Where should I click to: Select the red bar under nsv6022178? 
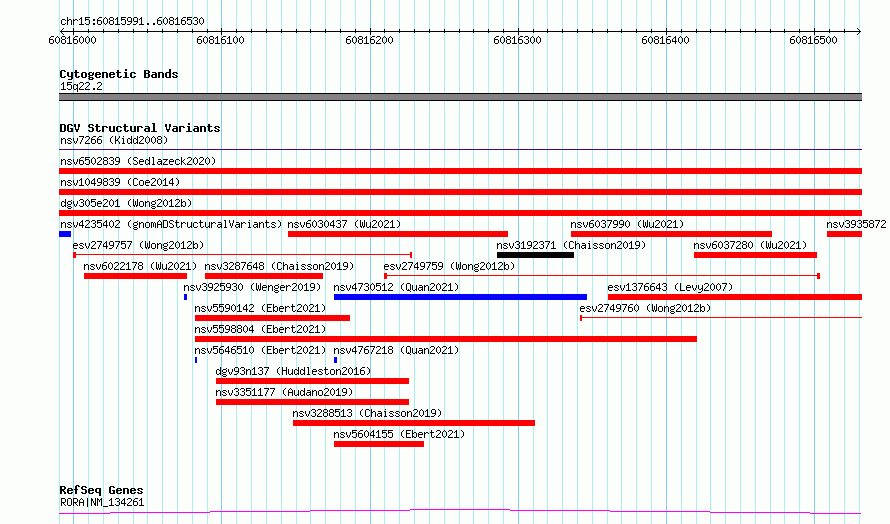point(136,276)
